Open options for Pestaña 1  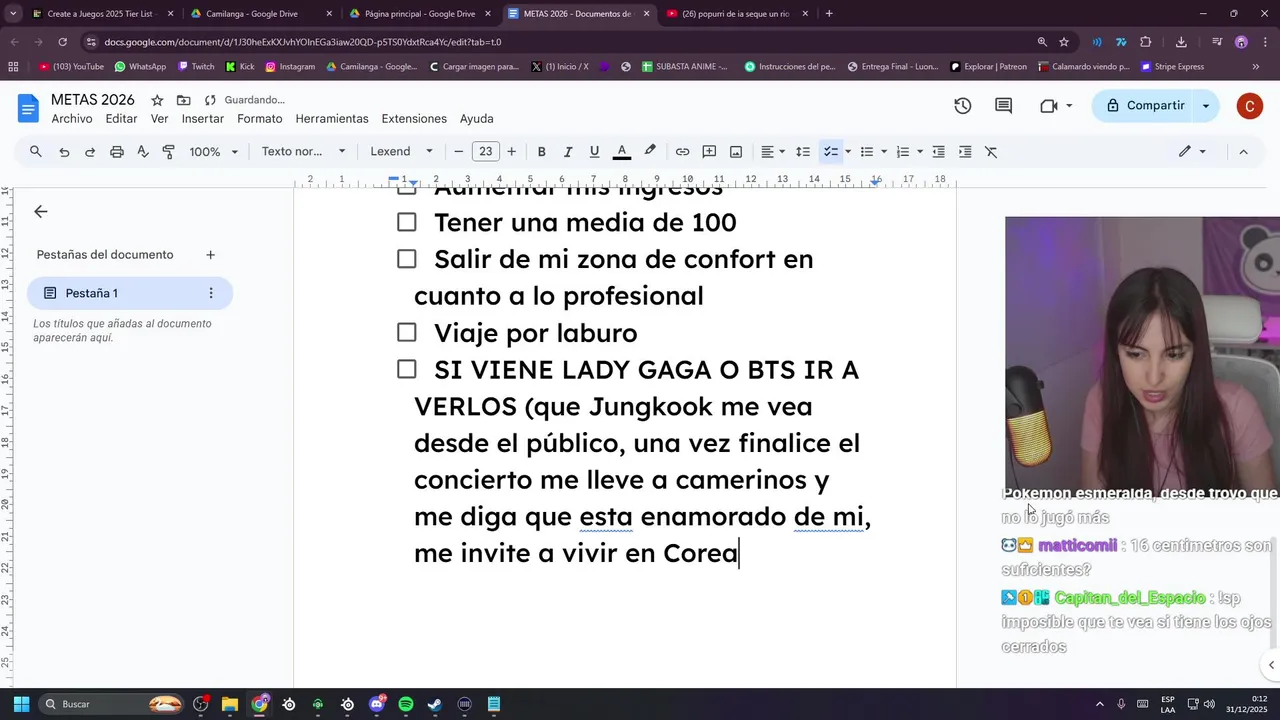tap(210, 293)
